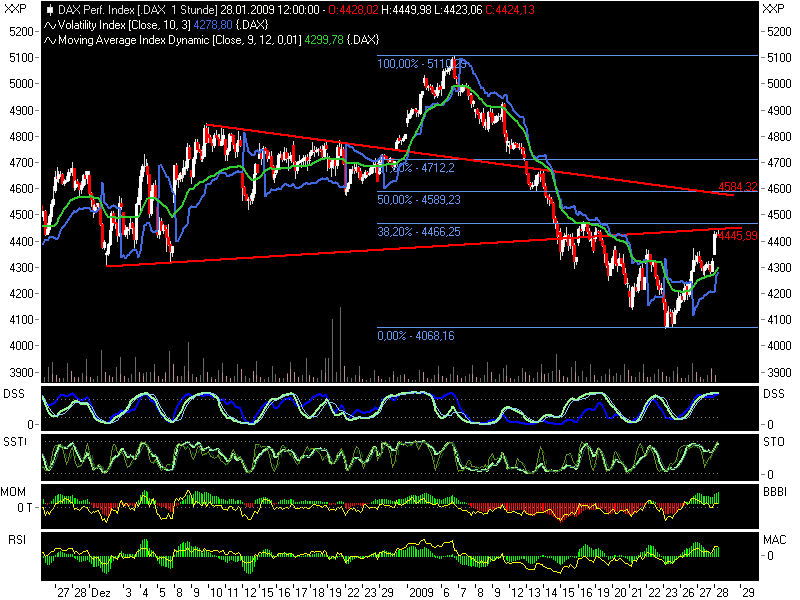Screen dimensions: 800x600
Task: Click the line icon beside Moving Average Index Dynamic
Action: [50, 40]
